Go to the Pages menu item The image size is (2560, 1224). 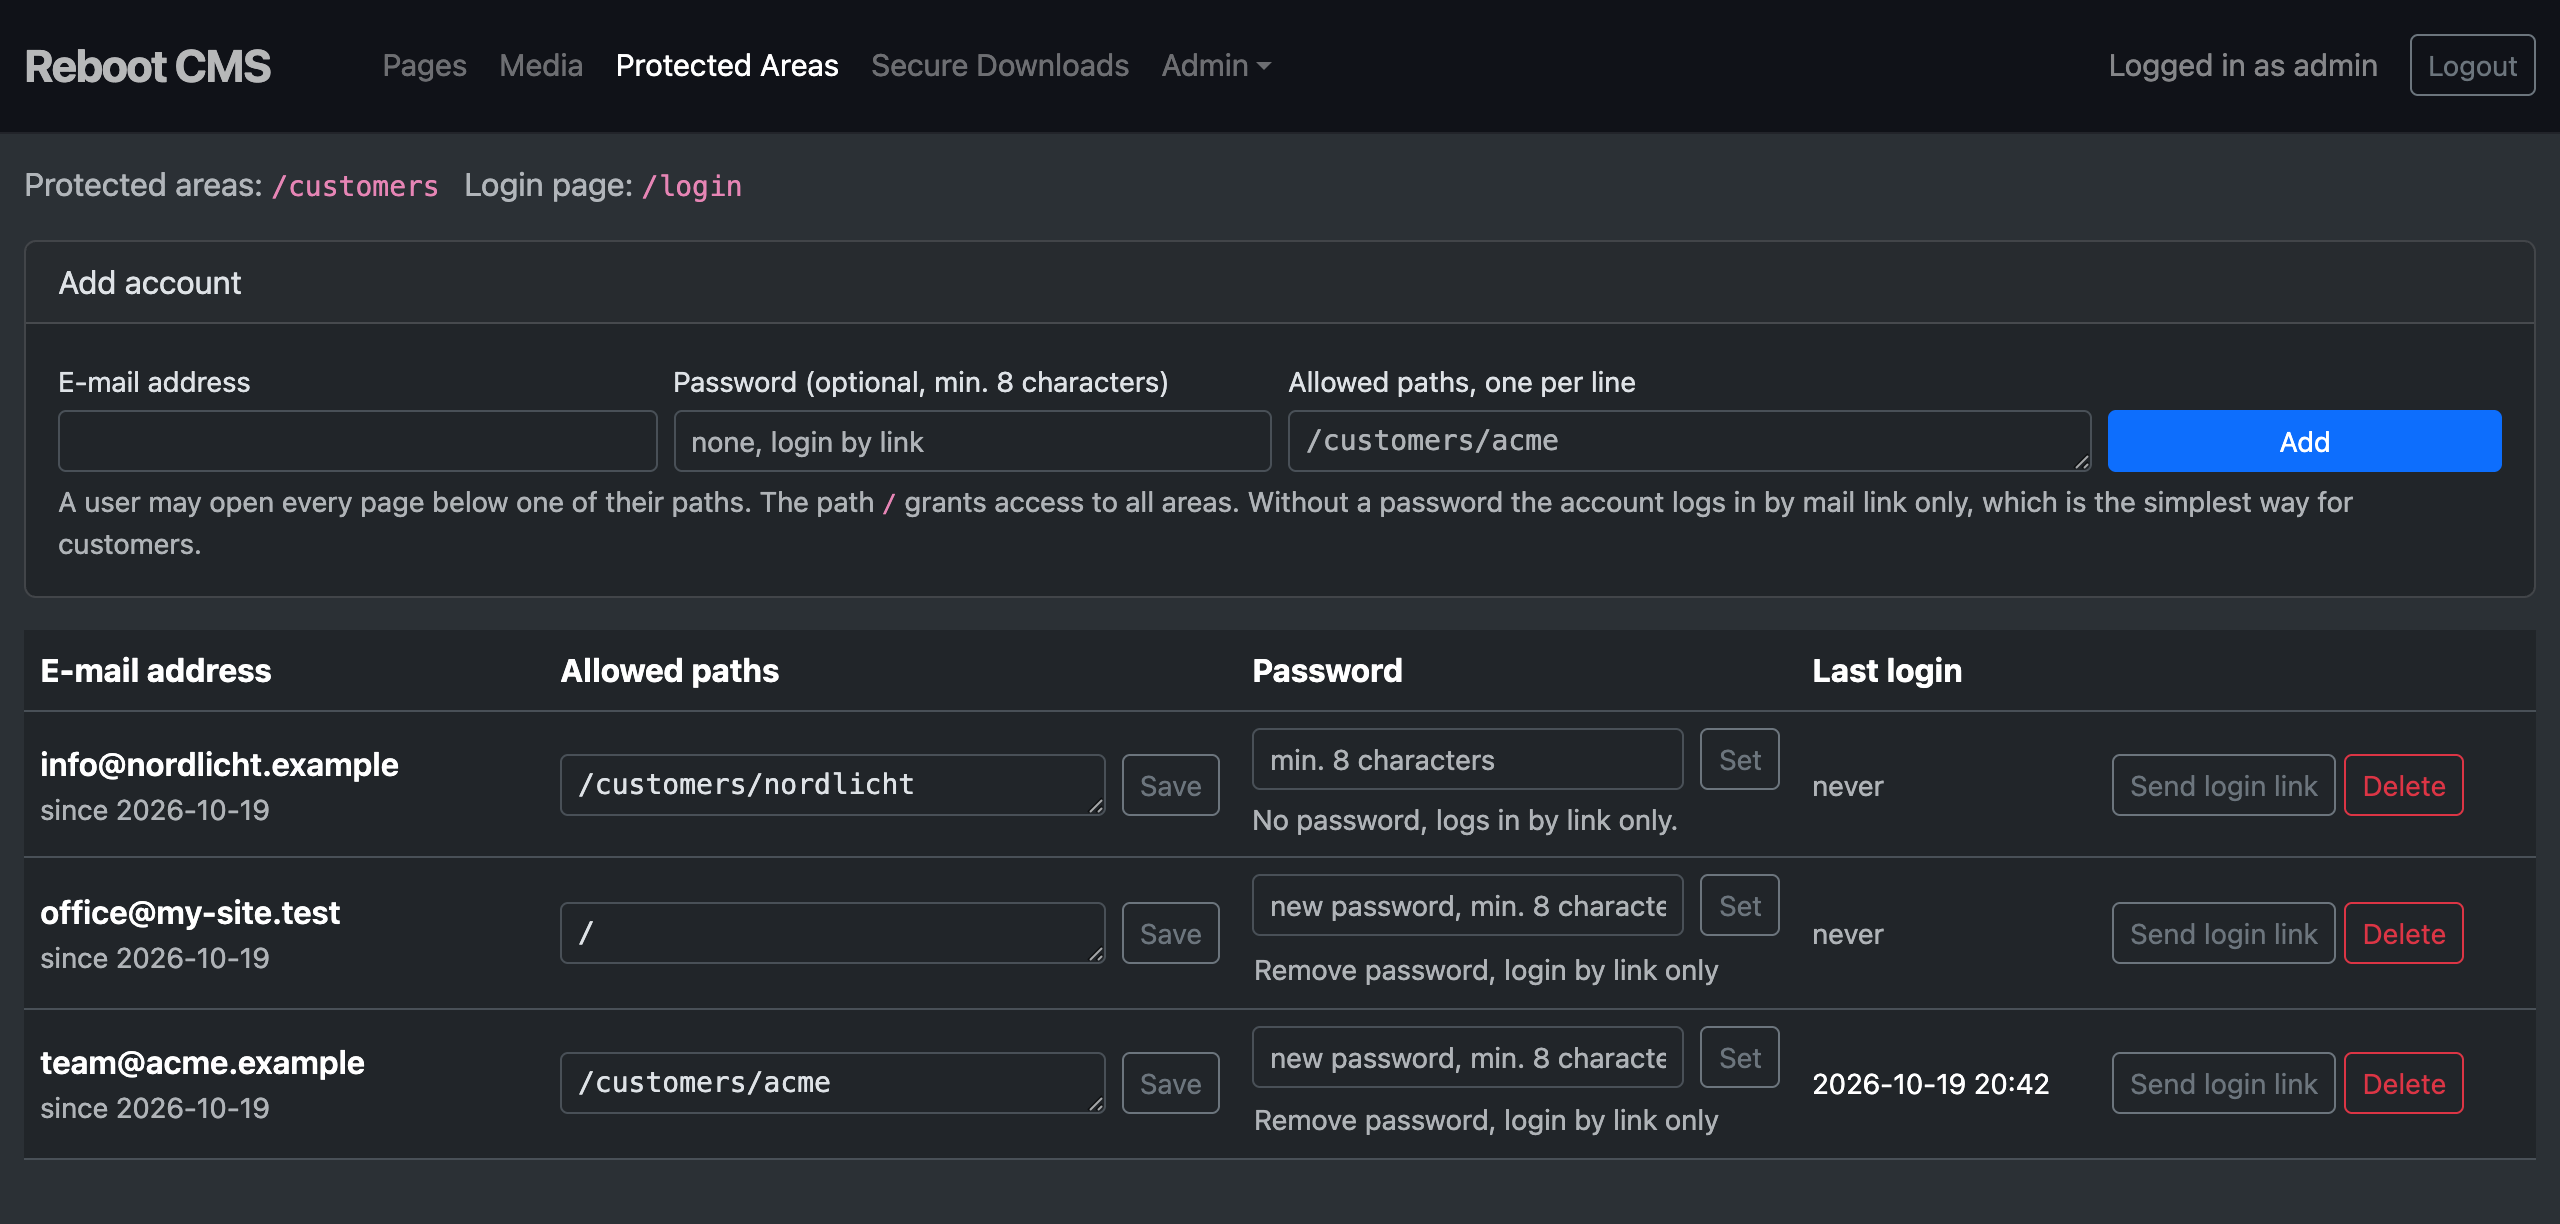tap(424, 66)
